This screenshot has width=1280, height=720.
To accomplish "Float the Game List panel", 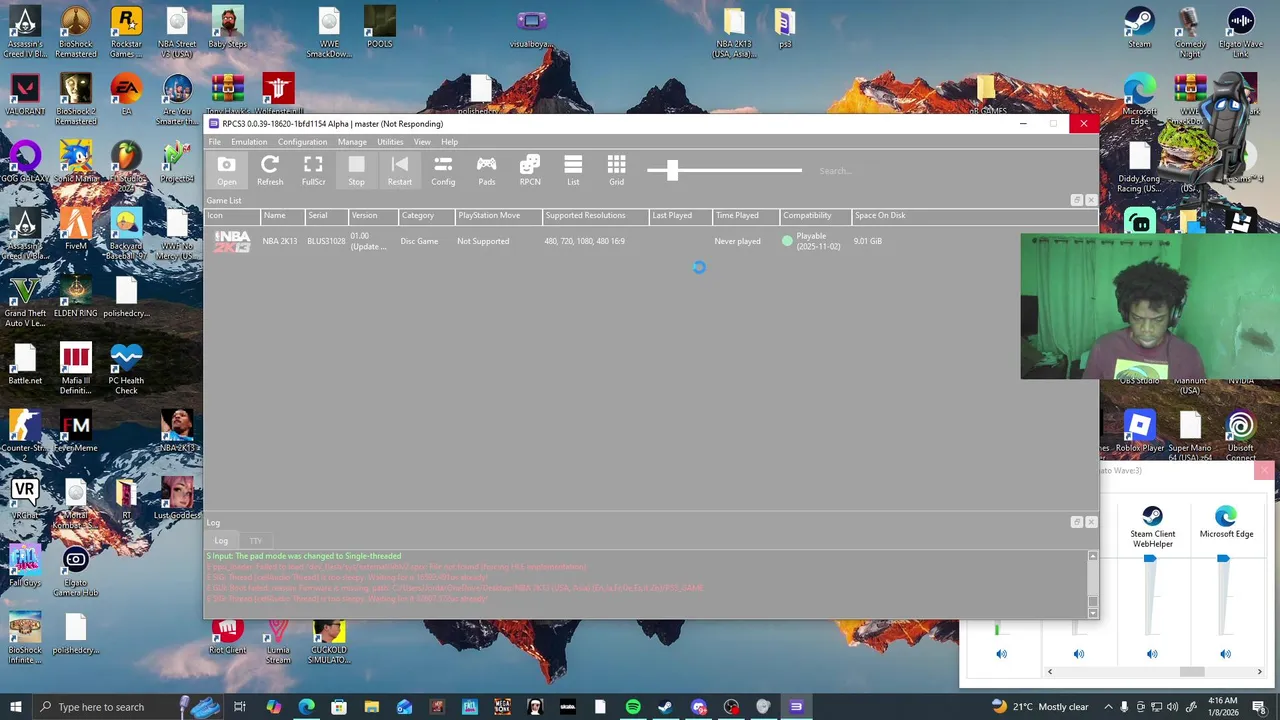I will [1076, 200].
